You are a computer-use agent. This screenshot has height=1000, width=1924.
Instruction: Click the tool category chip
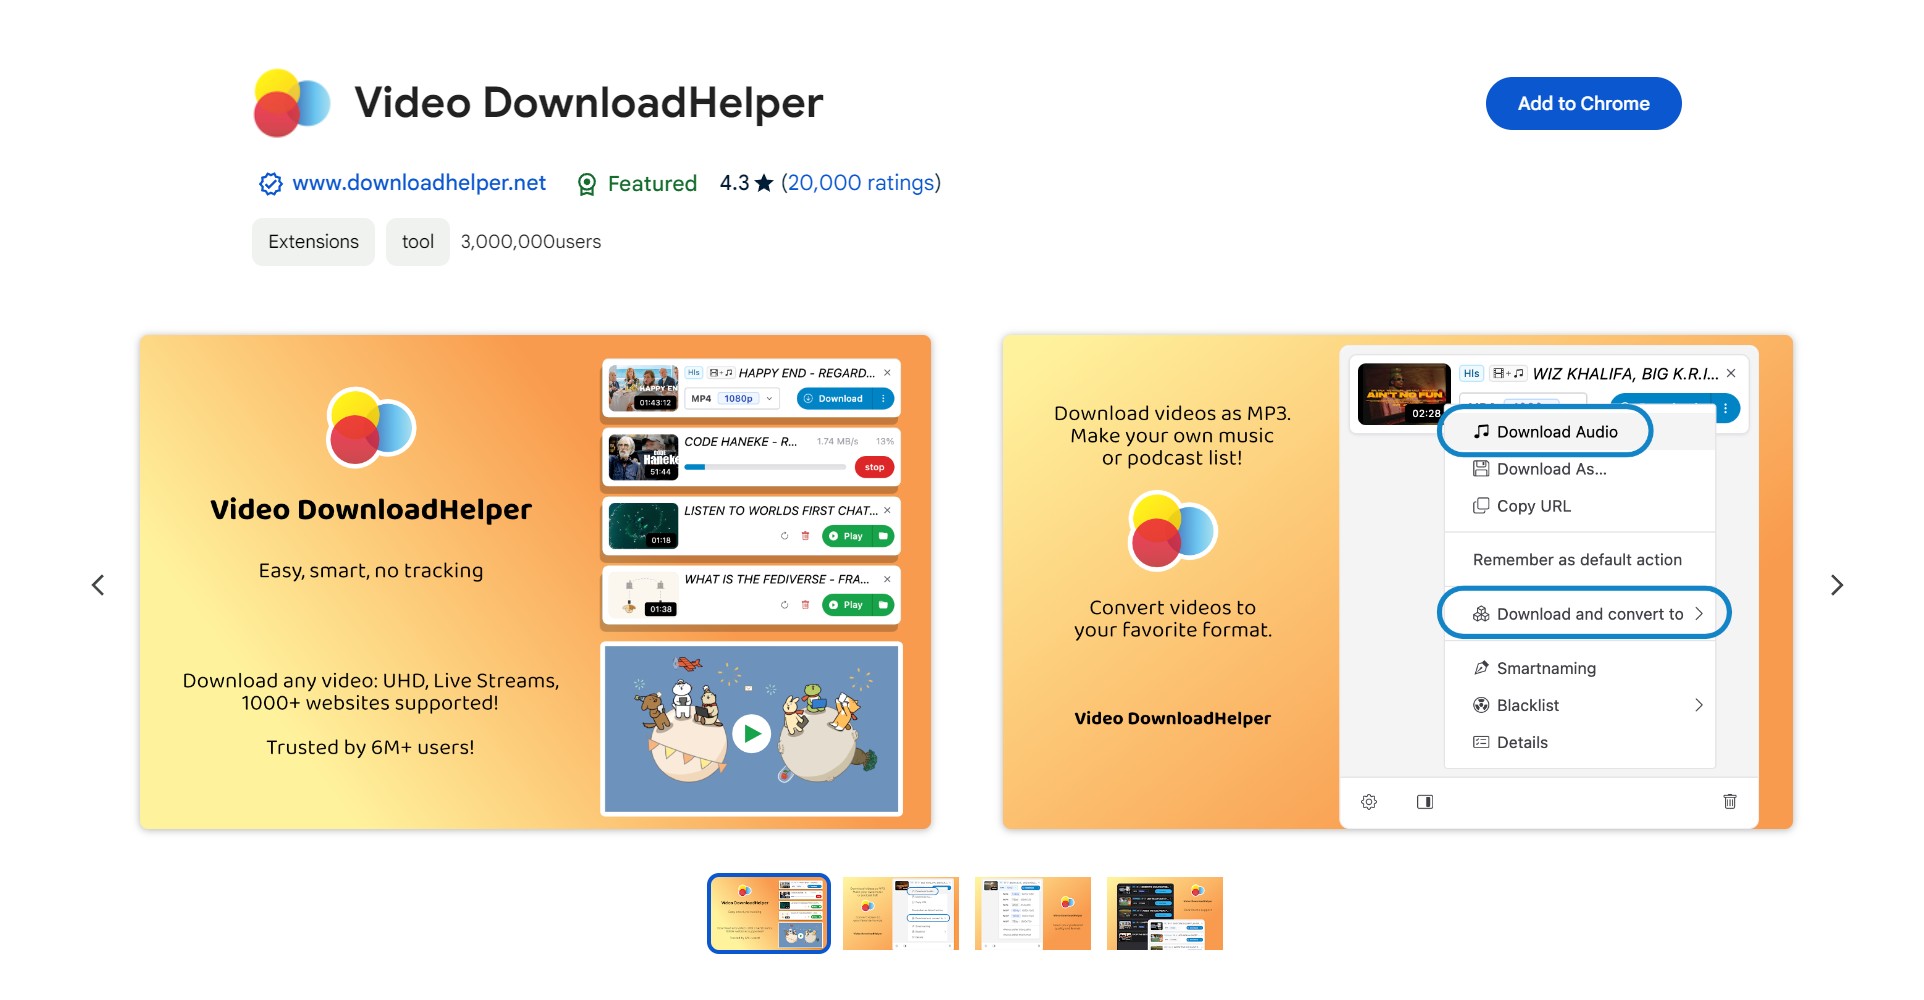418,242
